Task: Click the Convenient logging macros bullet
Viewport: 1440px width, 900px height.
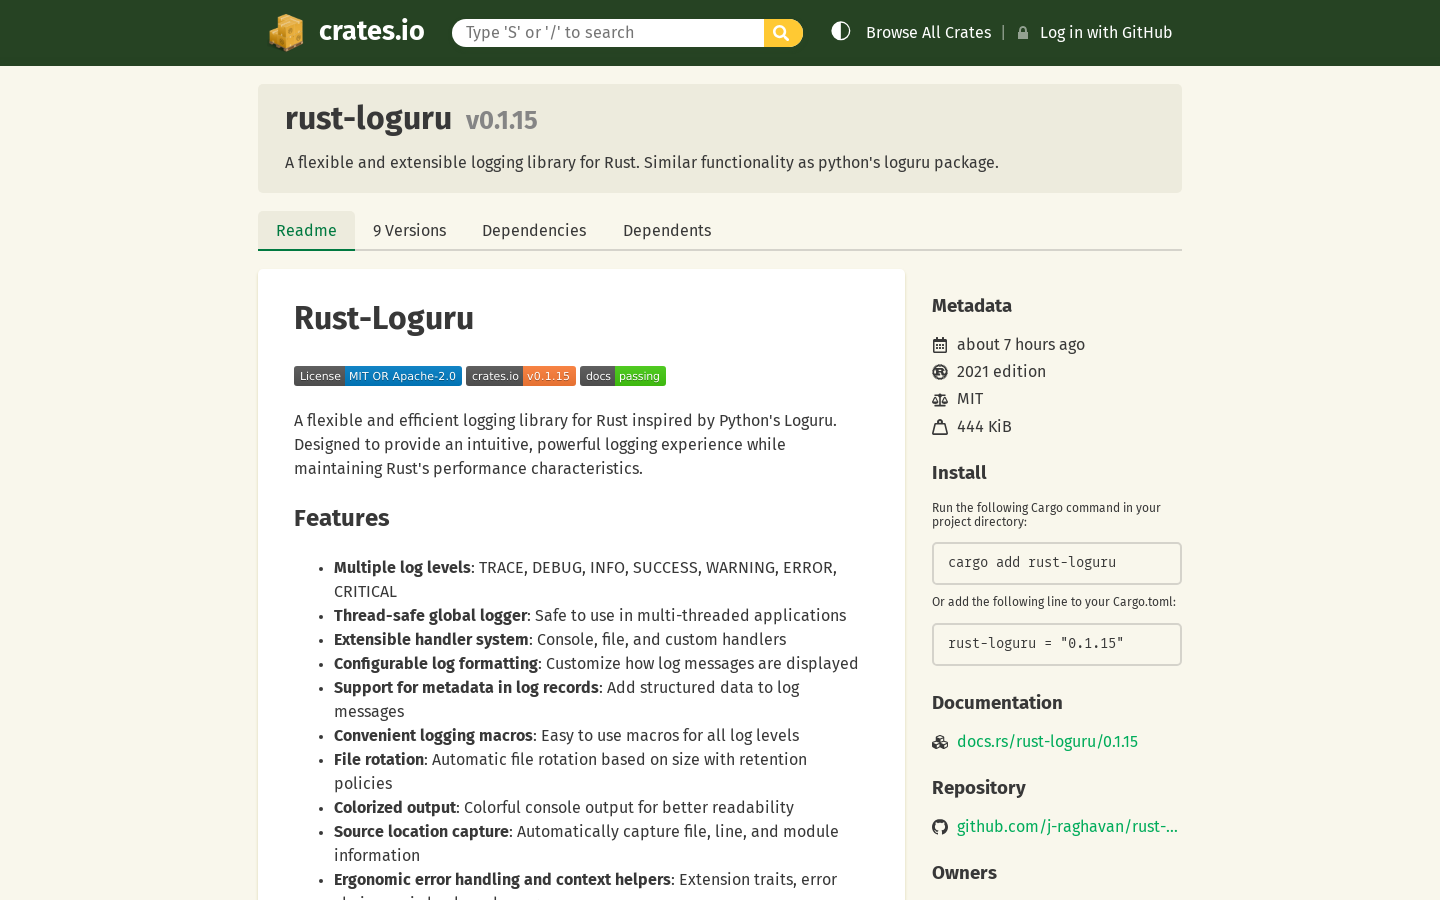Action: [x=567, y=736]
